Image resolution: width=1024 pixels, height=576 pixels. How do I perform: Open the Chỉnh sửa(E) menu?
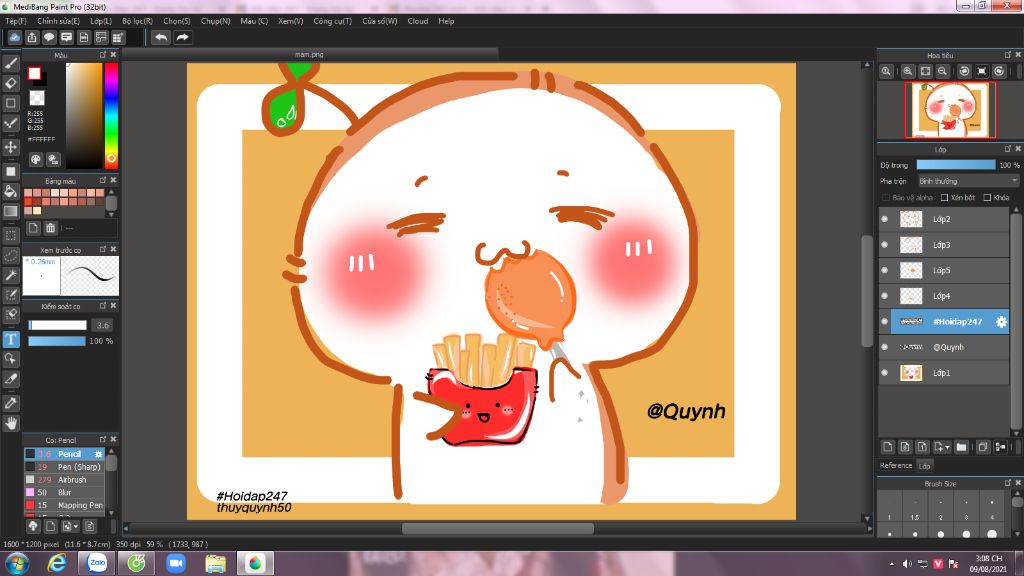pyautogui.click(x=58, y=21)
